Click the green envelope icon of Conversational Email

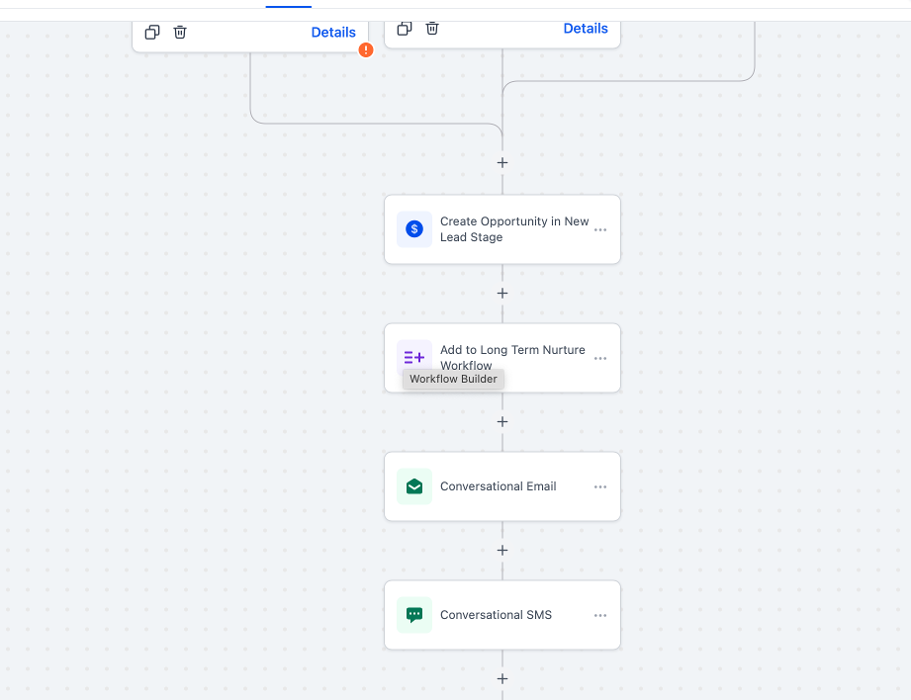[x=414, y=486]
